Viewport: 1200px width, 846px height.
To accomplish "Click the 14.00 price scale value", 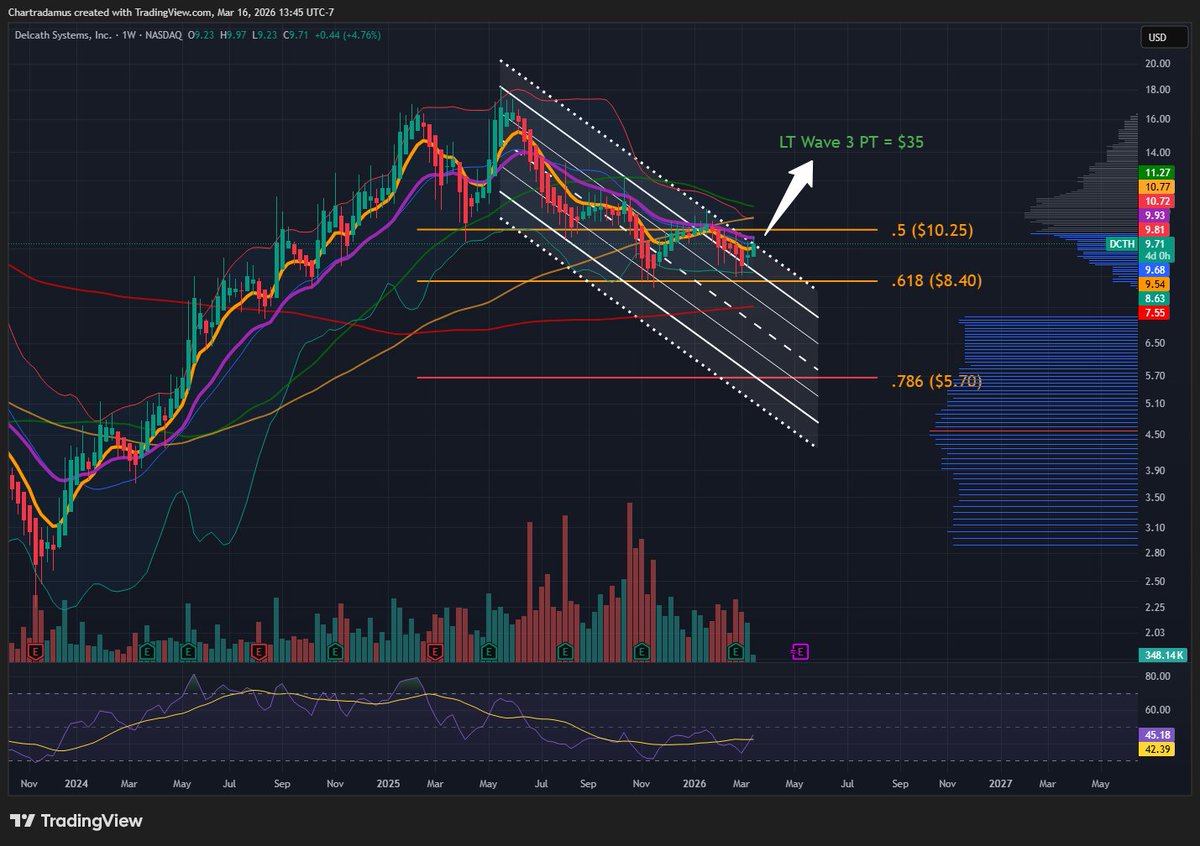I will (1158, 152).
